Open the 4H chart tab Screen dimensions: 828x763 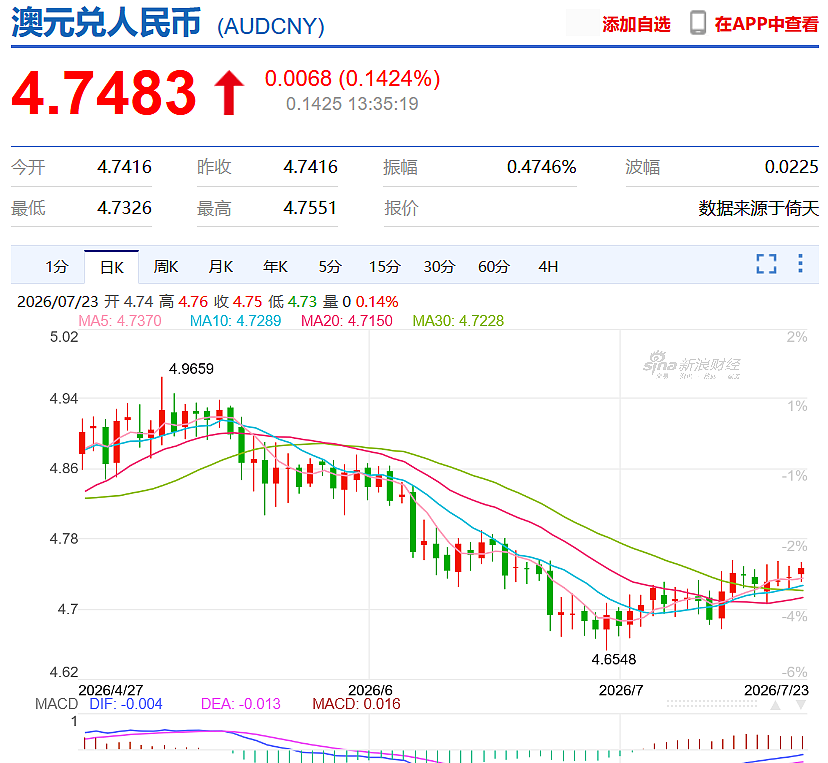pos(548,267)
